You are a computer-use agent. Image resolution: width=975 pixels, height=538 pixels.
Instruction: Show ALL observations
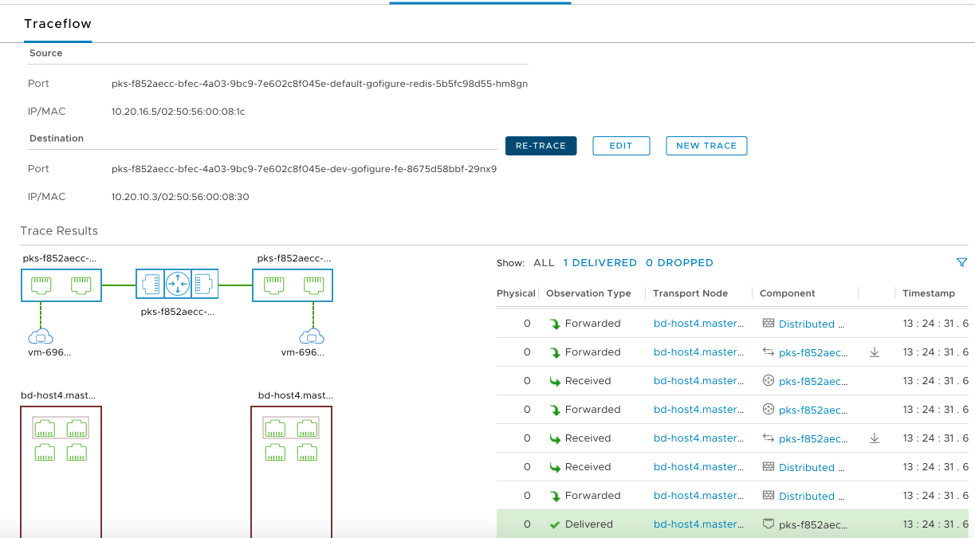[x=543, y=263]
